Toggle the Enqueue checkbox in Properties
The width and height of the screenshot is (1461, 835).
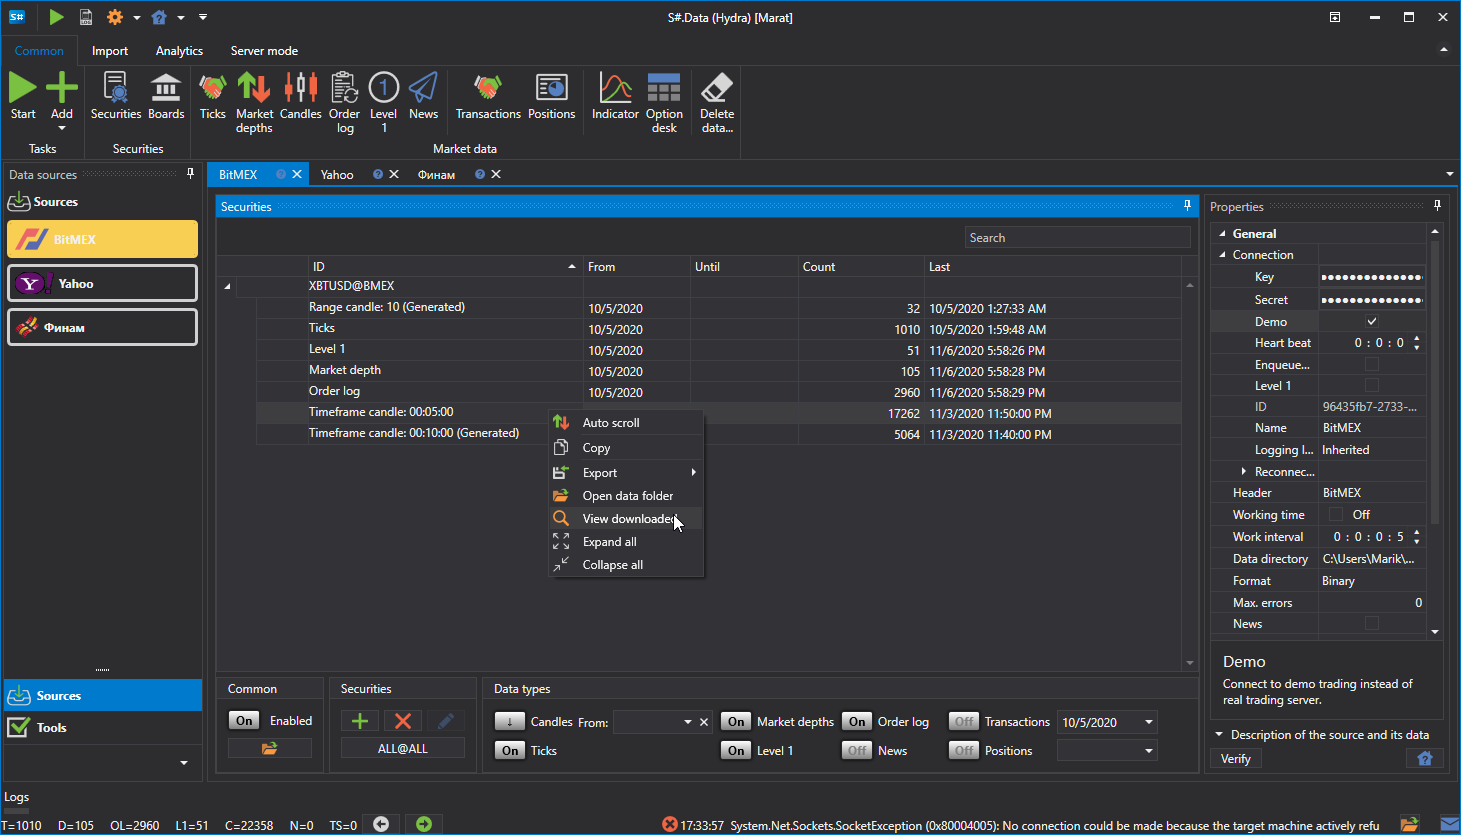tap(1372, 365)
